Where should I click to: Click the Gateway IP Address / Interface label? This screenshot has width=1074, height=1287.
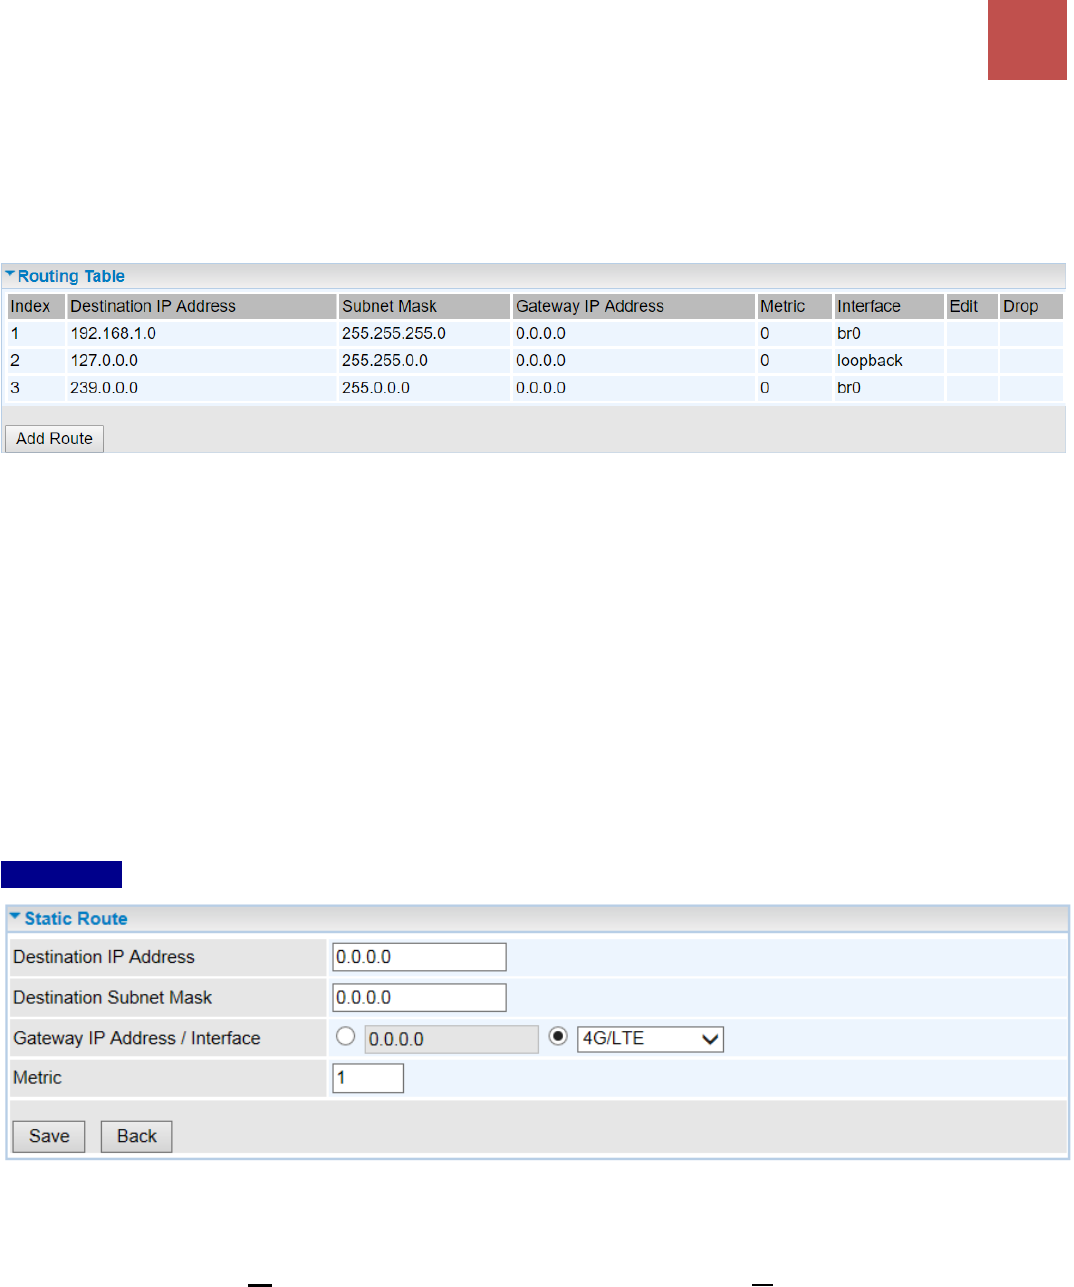click(x=137, y=1038)
